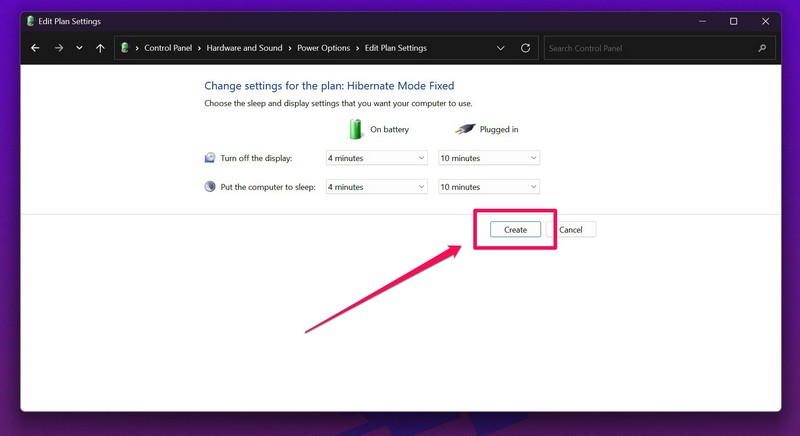Maximize the Edit Plan Settings window
The height and width of the screenshot is (436, 800).
pyautogui.click(x=733, y=21)
